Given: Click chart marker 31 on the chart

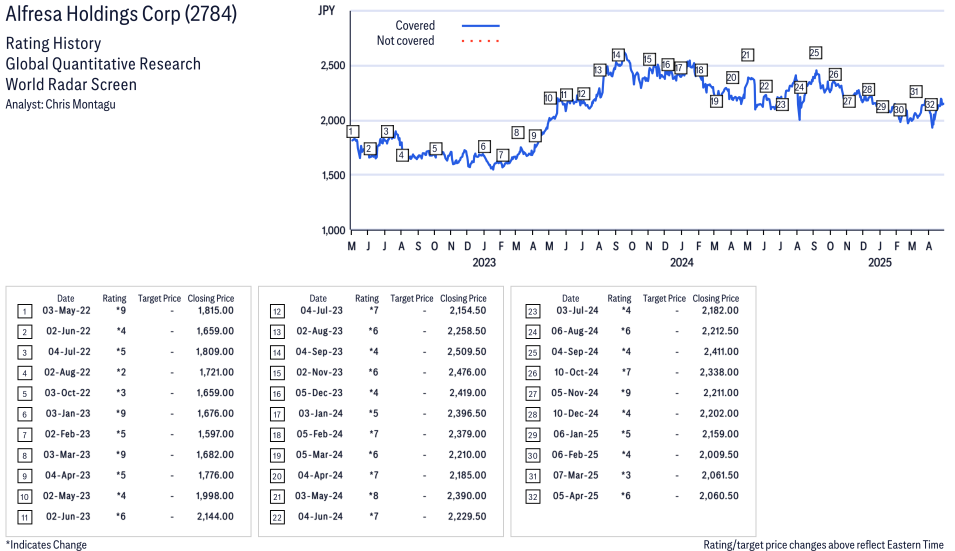Looking at the screenshot, I should pos(915,92).
